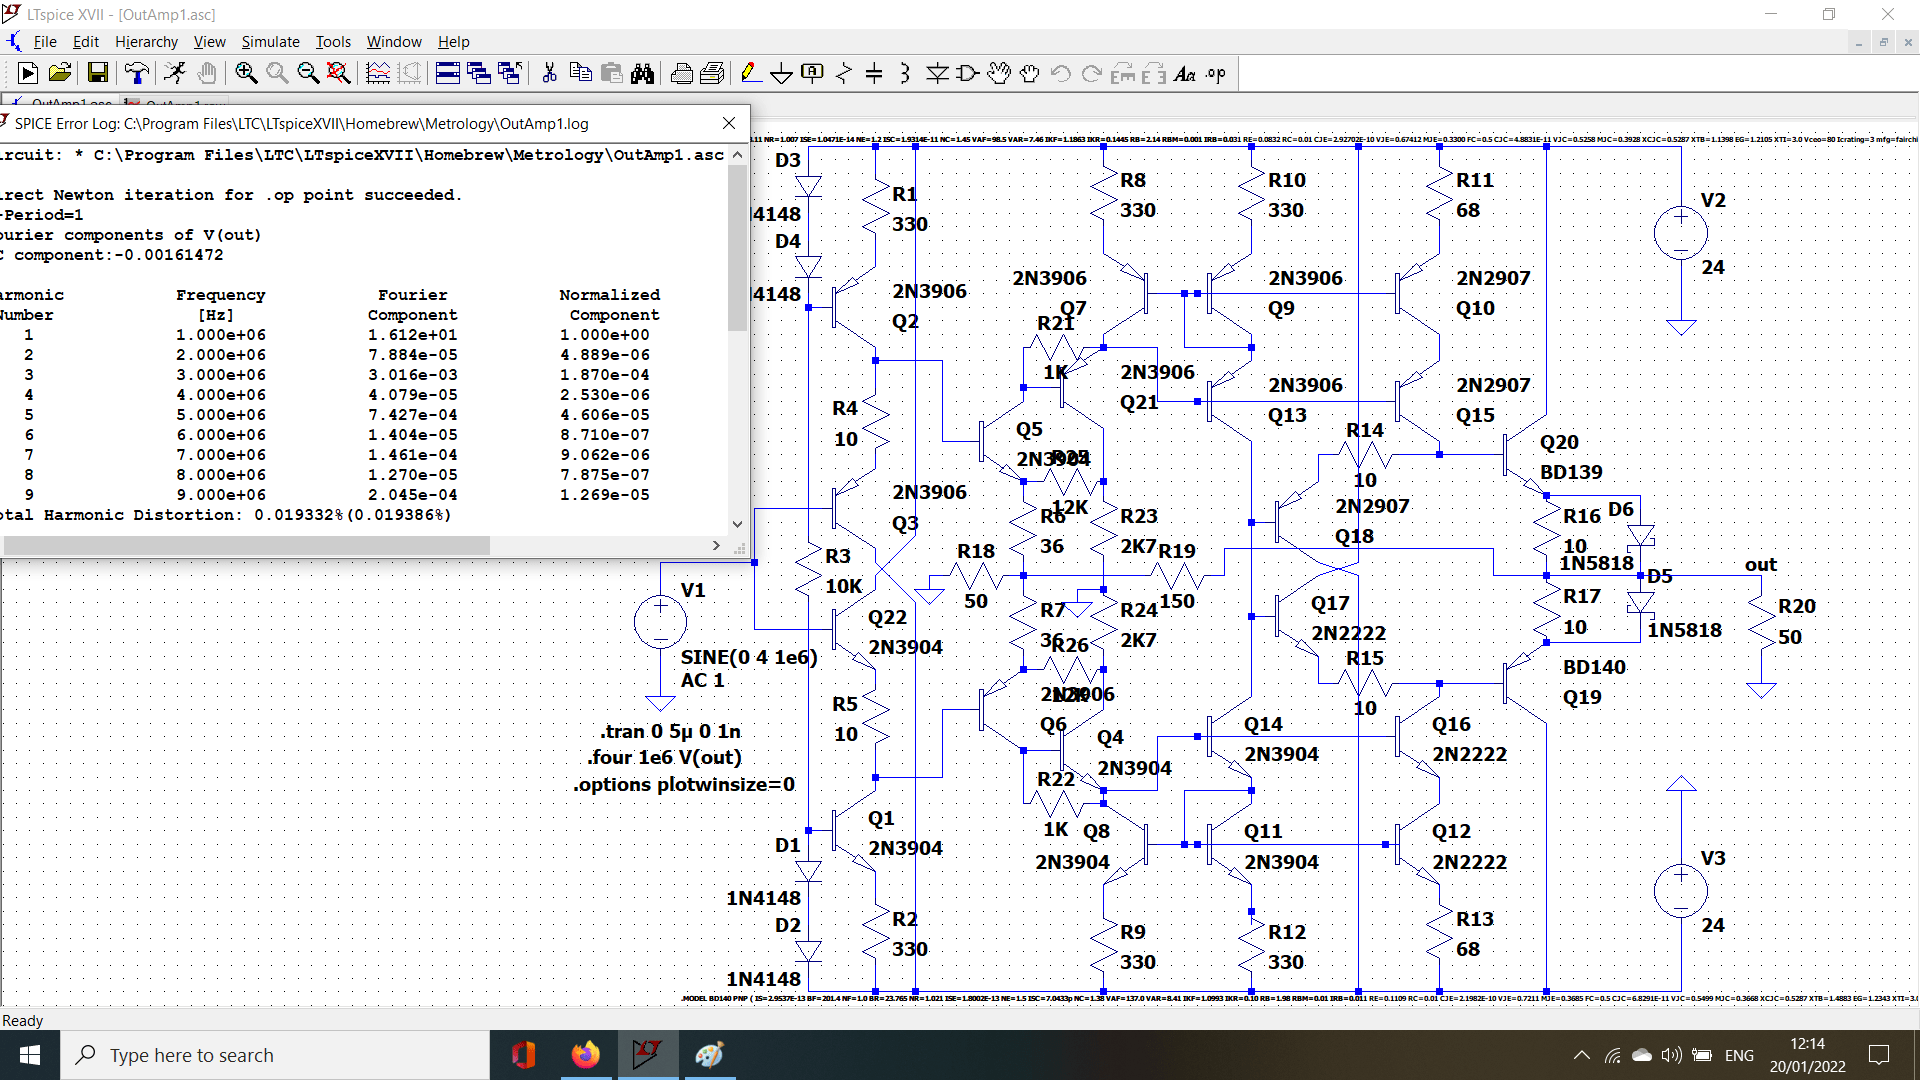The width and height of the screenshot is (1920, 1080).
Task: Click the volume speaker tray icon
Action: point(1671,1055)
